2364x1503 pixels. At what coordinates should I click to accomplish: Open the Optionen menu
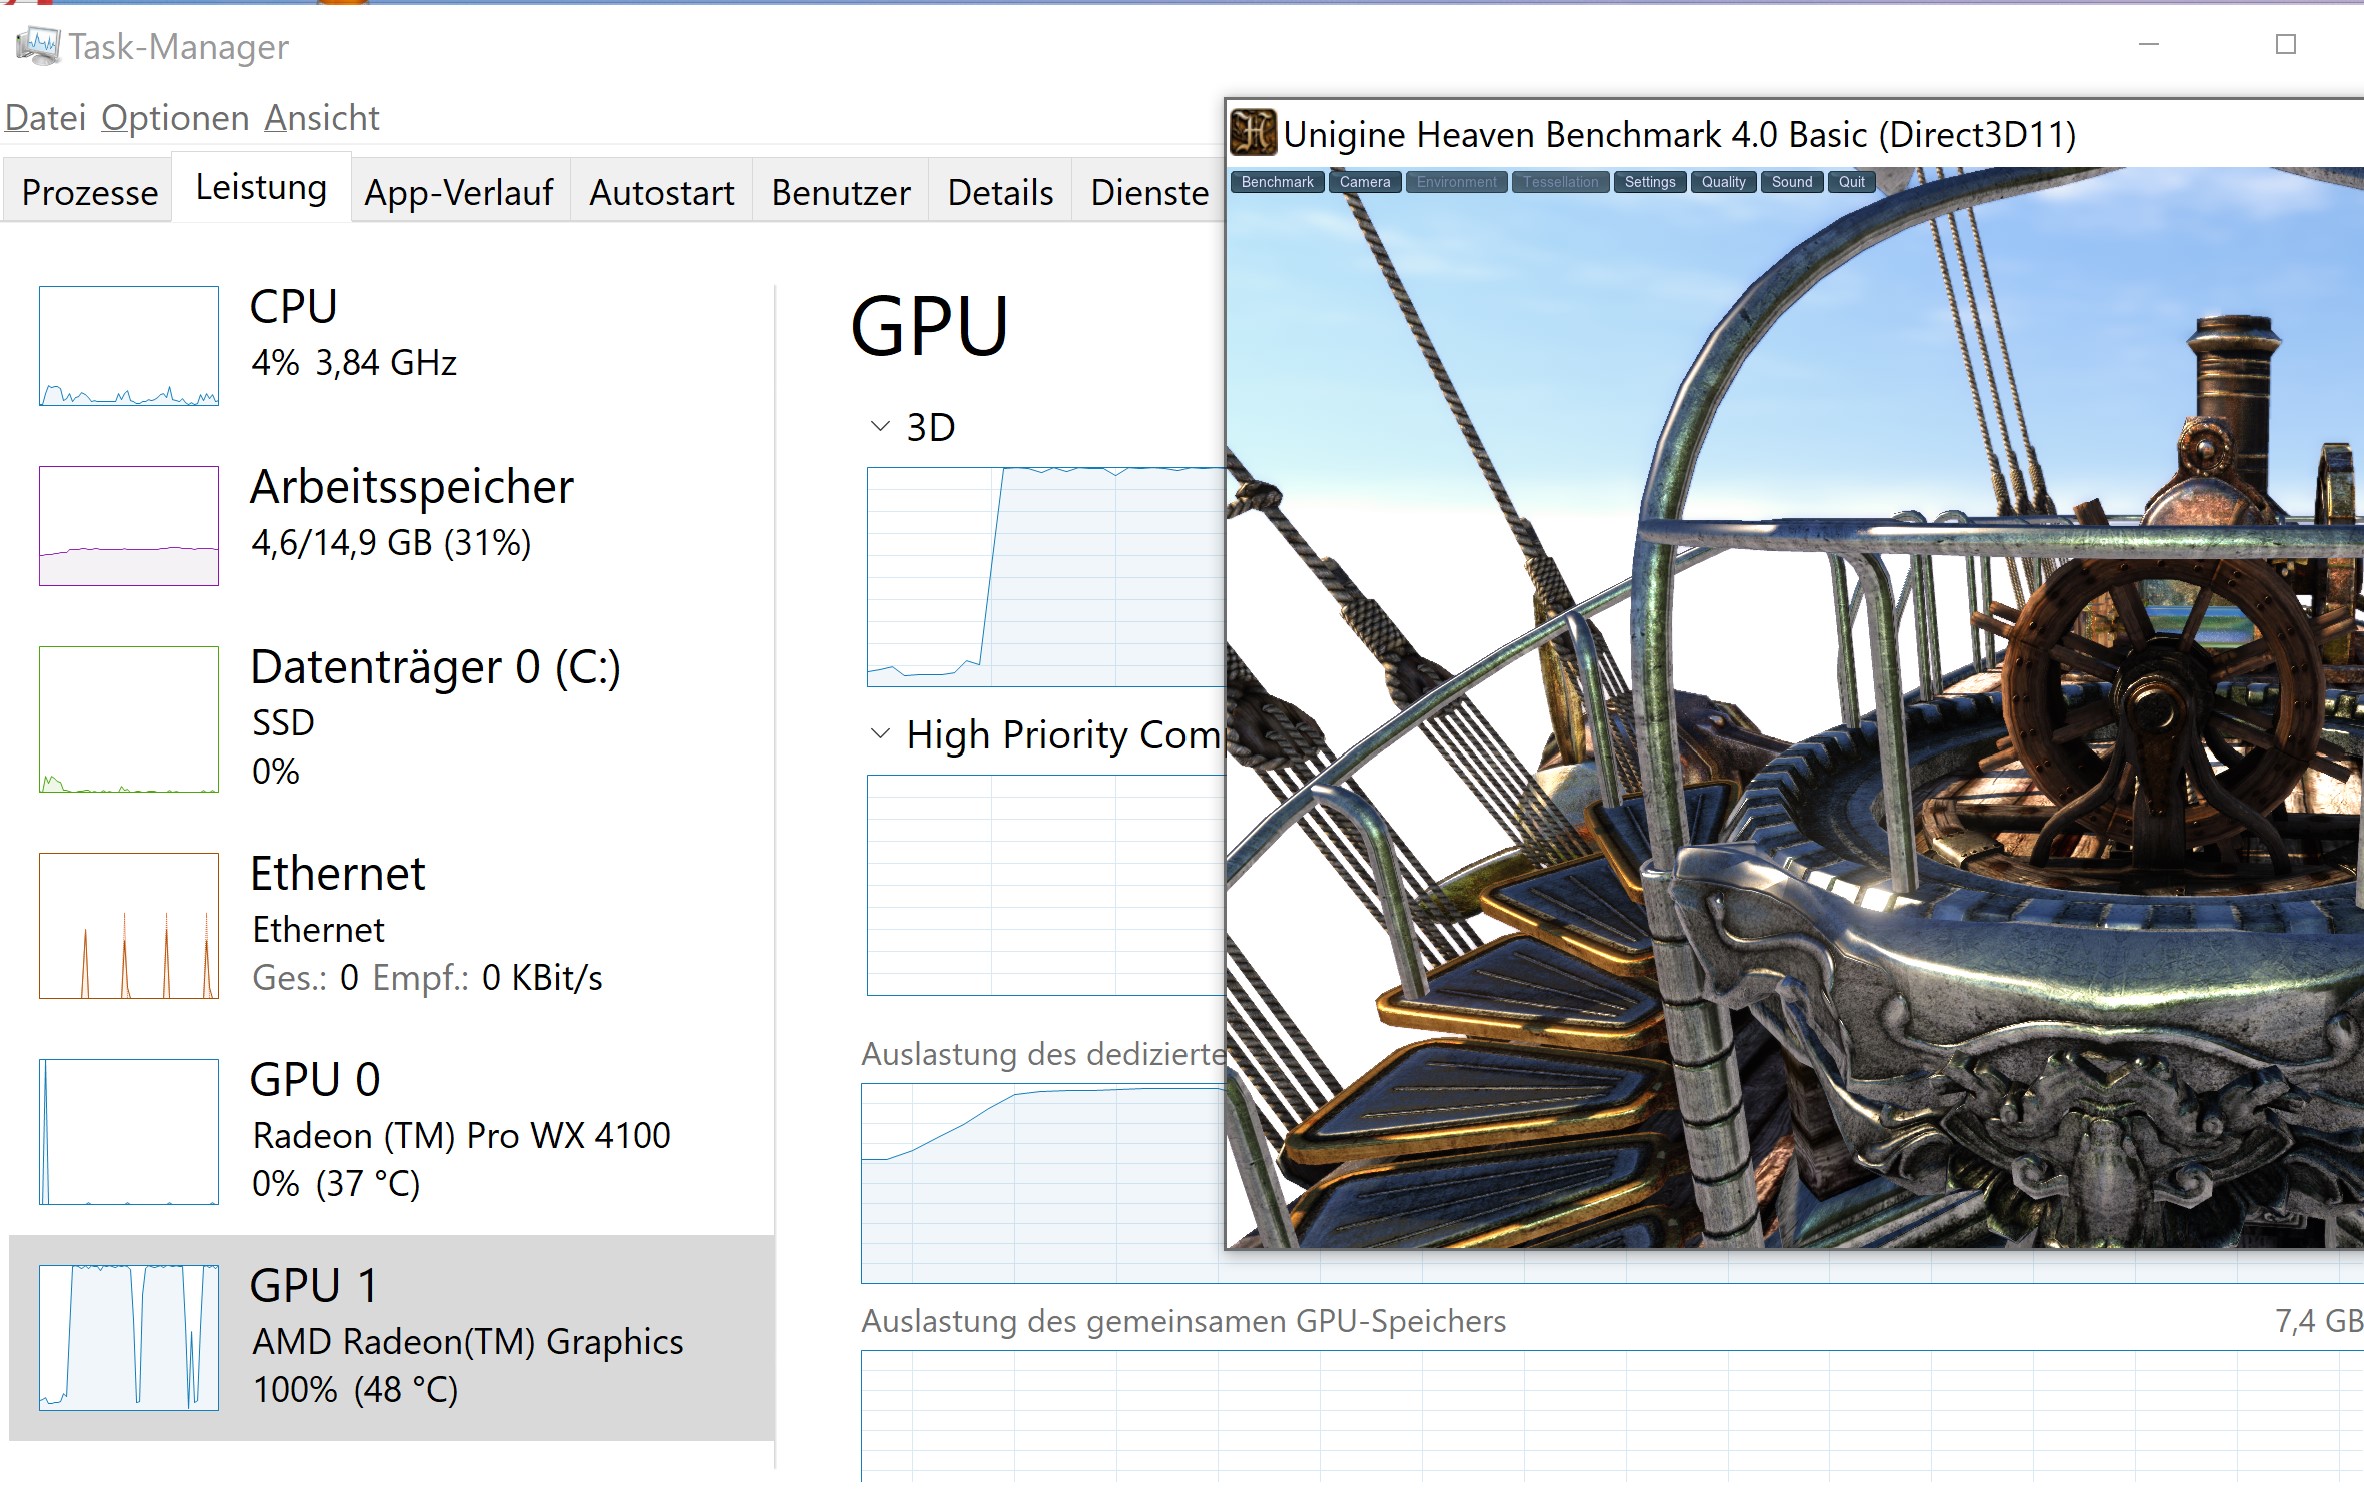(x=175, y=118)
